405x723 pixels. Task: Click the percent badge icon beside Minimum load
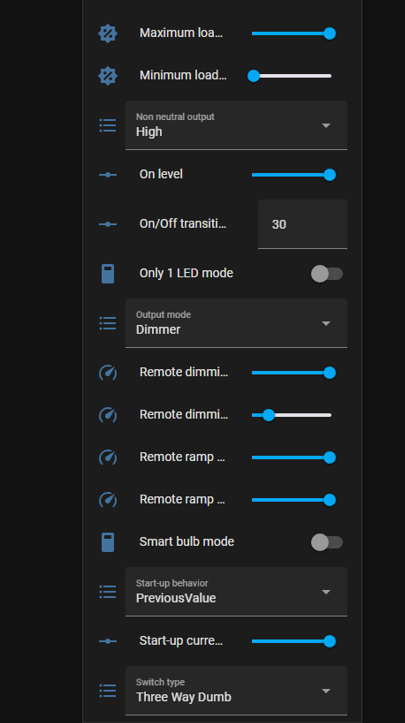pyautogui.click(x=108, y=76)
